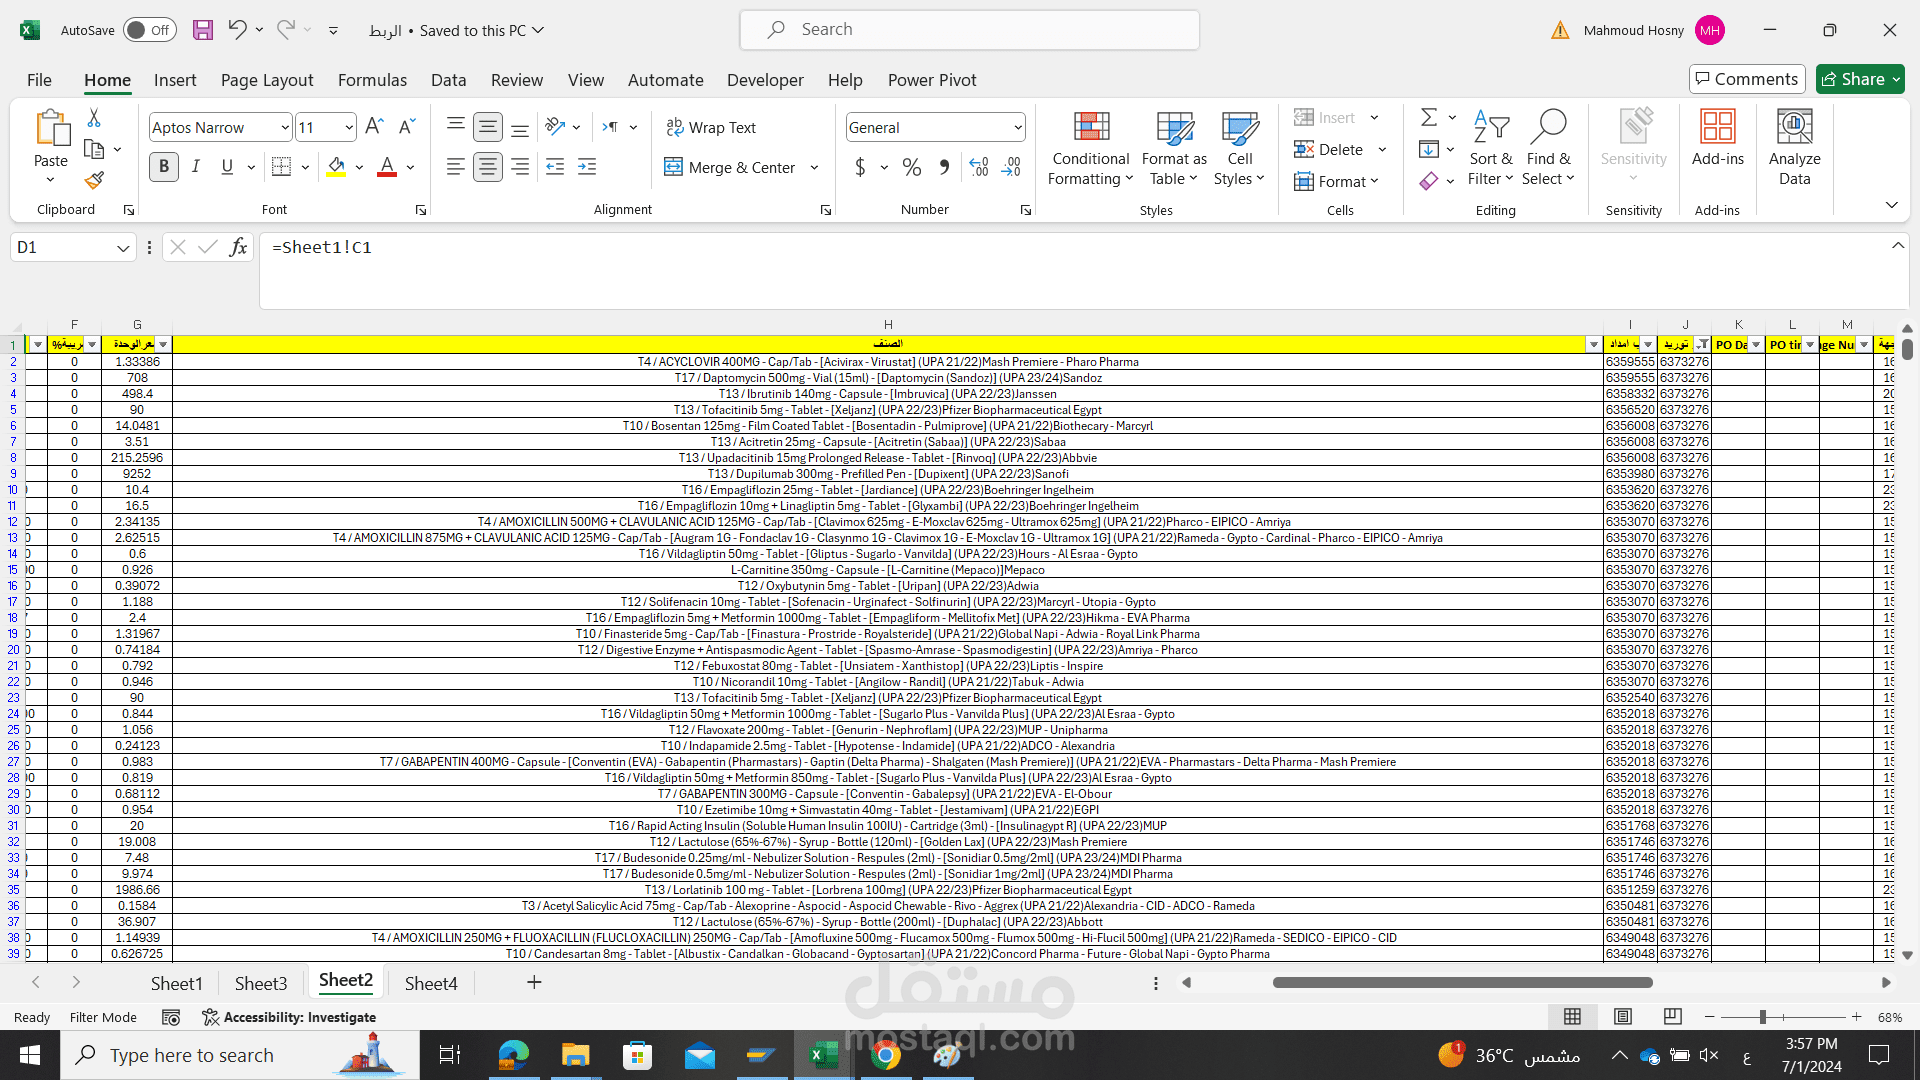The image size is (1920, 1080).
Task: Open Google Chrome from the taskbar
Action: pos(885,1055)
